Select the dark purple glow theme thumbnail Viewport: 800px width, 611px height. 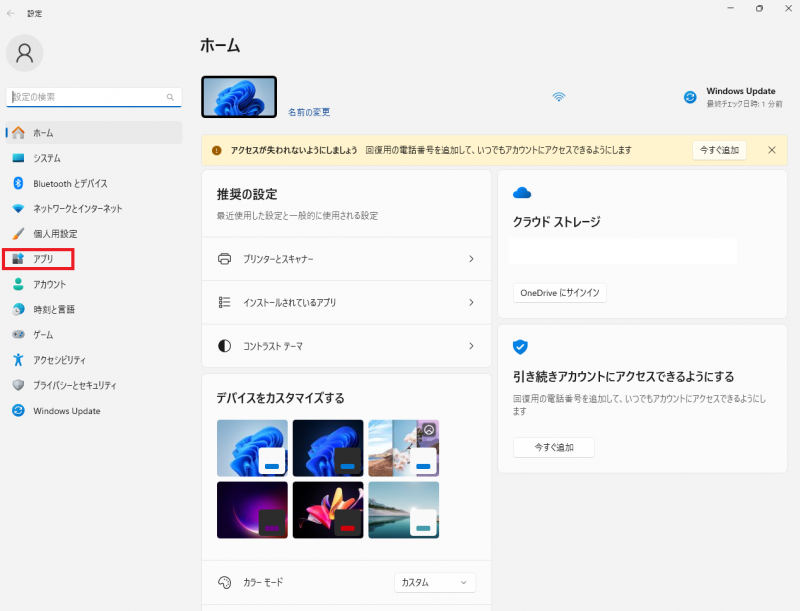point(252,510)
